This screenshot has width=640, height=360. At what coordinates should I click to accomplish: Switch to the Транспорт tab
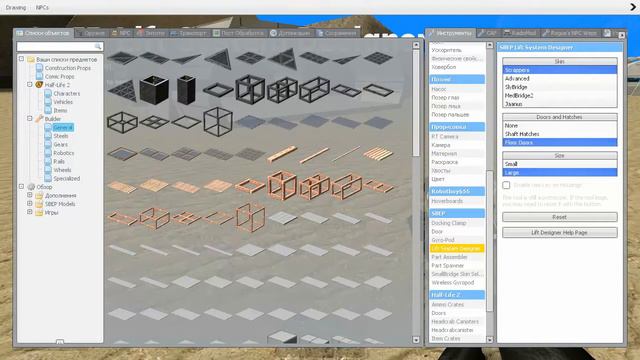(189, 33)
